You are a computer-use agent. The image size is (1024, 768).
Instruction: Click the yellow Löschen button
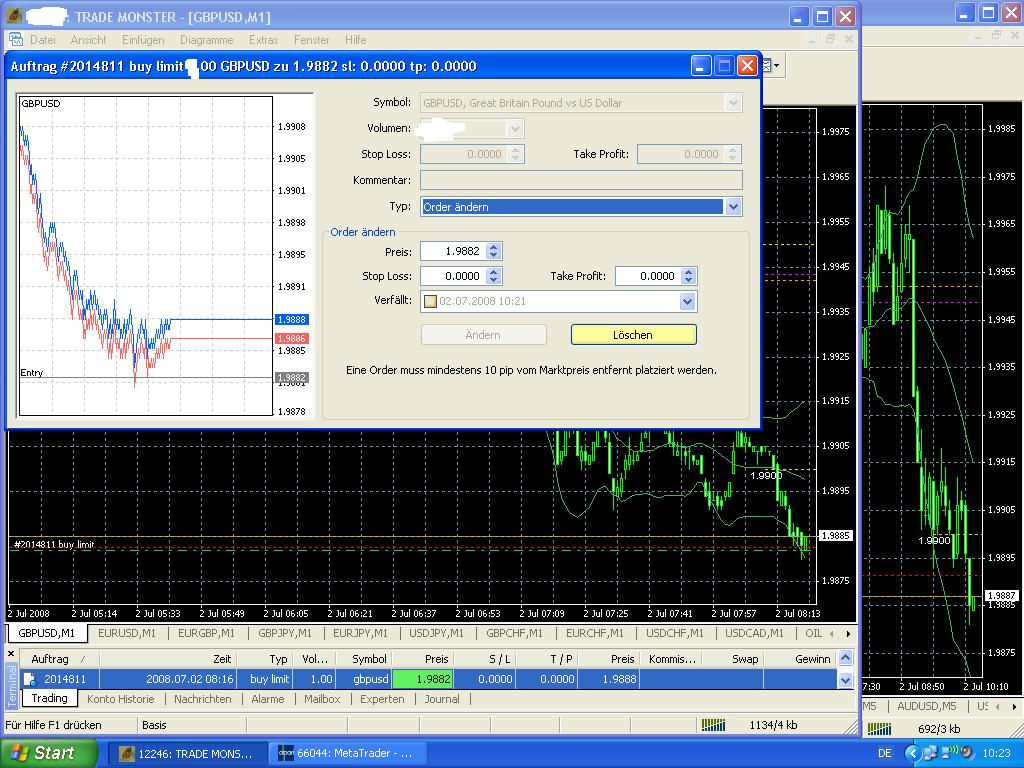pos(633,335)
